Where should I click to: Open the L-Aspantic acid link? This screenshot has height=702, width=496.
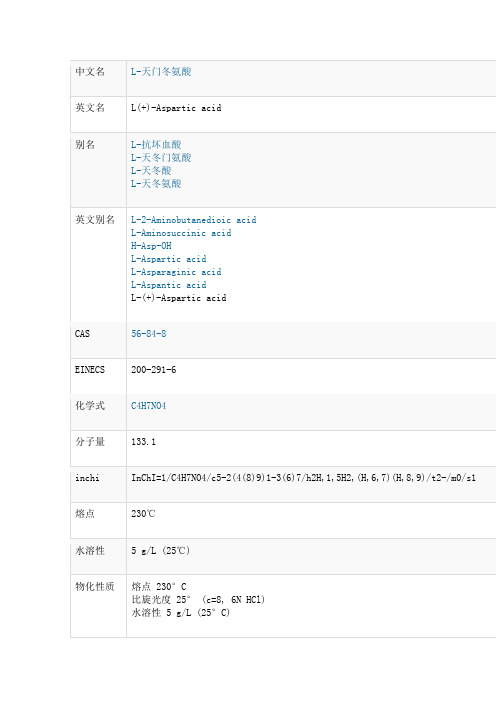pos(168,285)
